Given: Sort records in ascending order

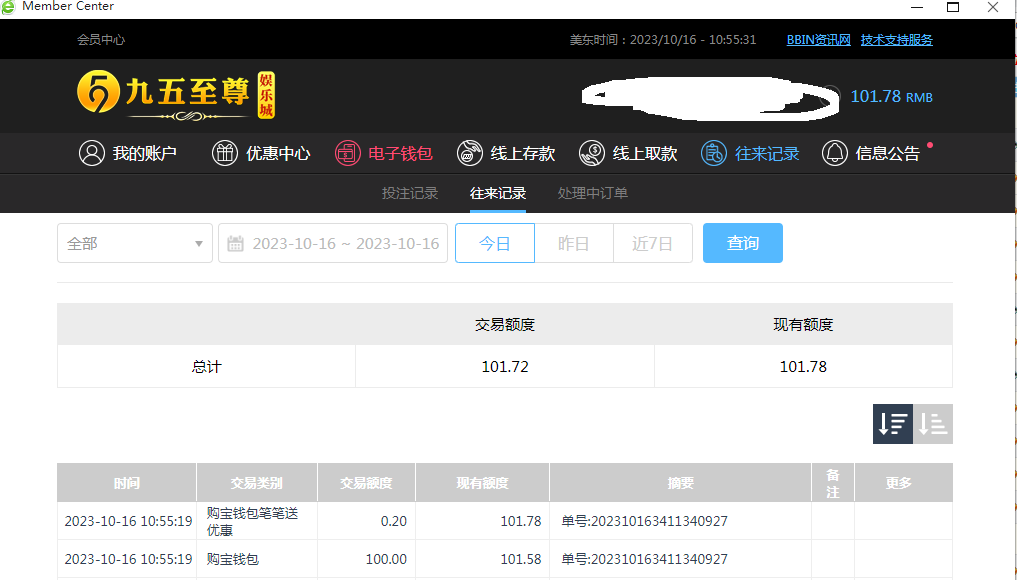Looking at the screenshot, I should [x=933, y=424].
